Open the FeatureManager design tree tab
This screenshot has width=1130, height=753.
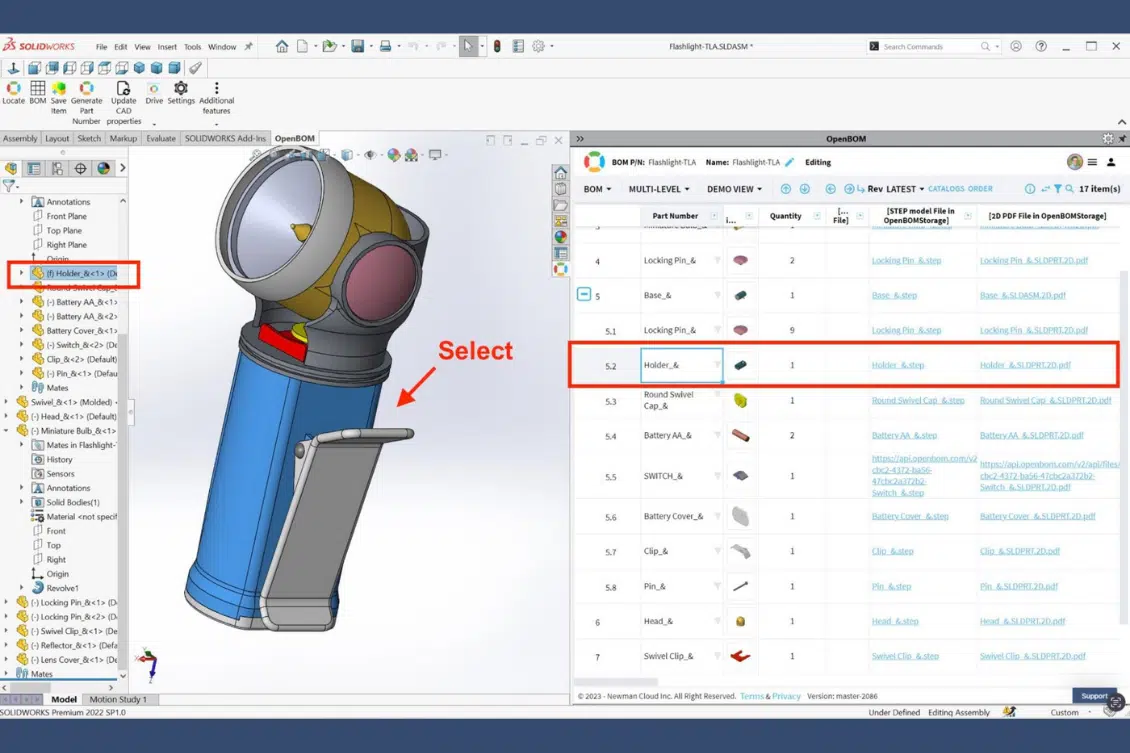click(12, 168)
